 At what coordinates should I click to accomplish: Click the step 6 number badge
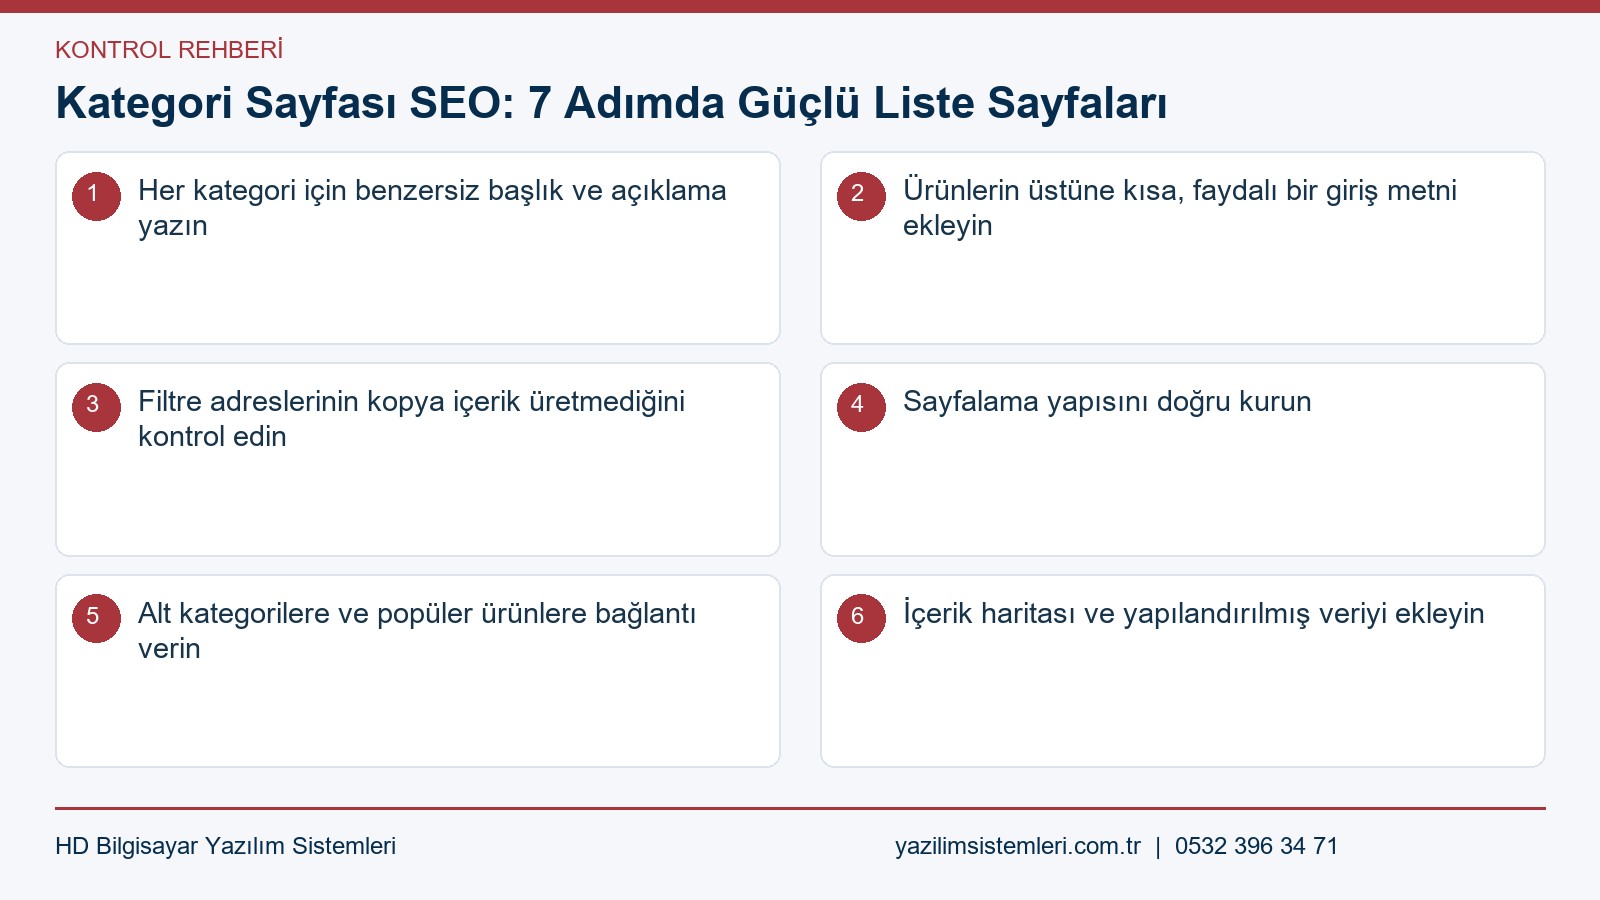pos(861,618)
